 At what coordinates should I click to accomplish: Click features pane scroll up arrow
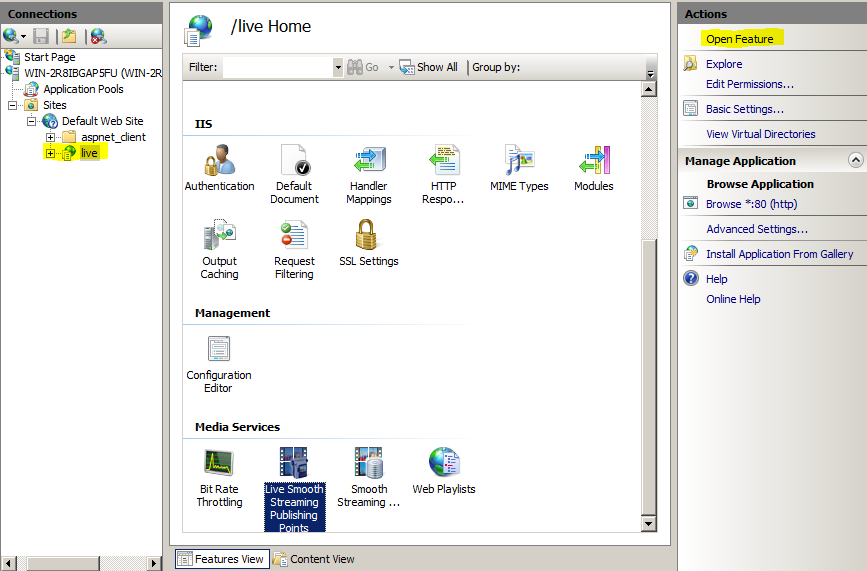649,89
